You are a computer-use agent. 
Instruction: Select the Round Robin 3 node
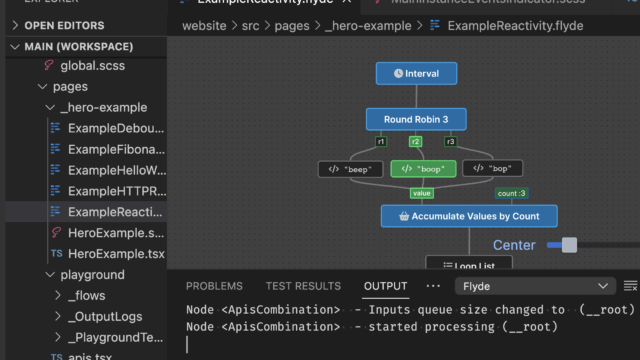point(416,119)
